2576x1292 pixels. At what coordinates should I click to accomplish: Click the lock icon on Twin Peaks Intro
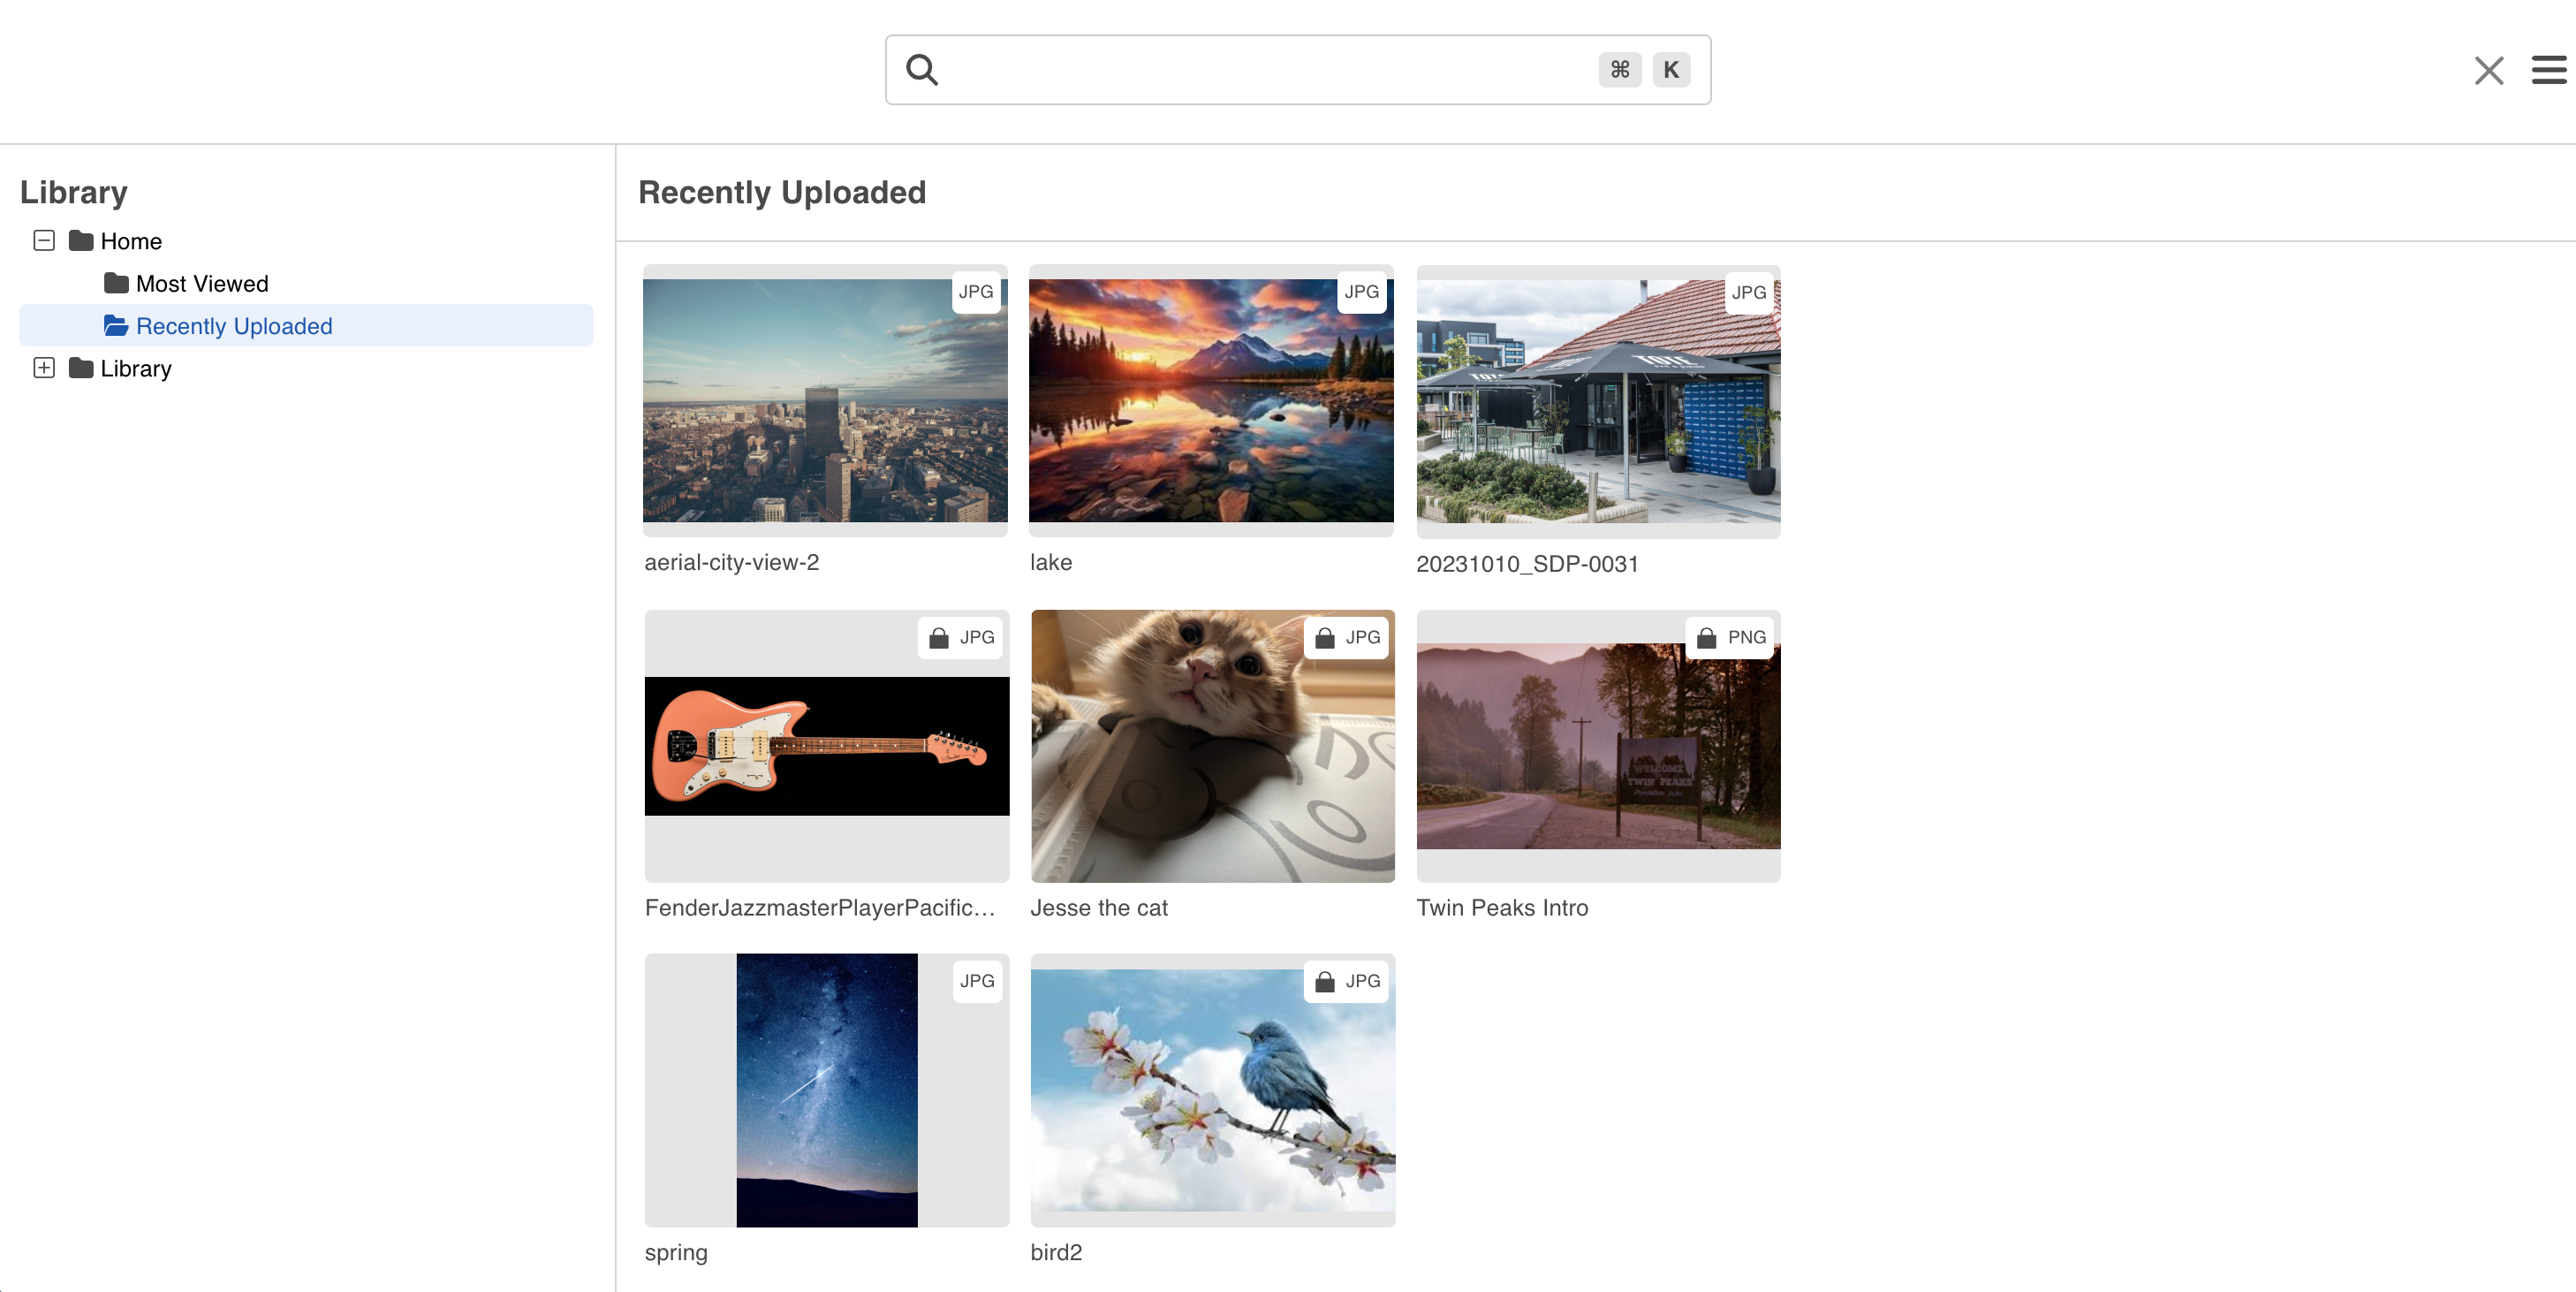pyautogui.click(x=1706, y=638)
